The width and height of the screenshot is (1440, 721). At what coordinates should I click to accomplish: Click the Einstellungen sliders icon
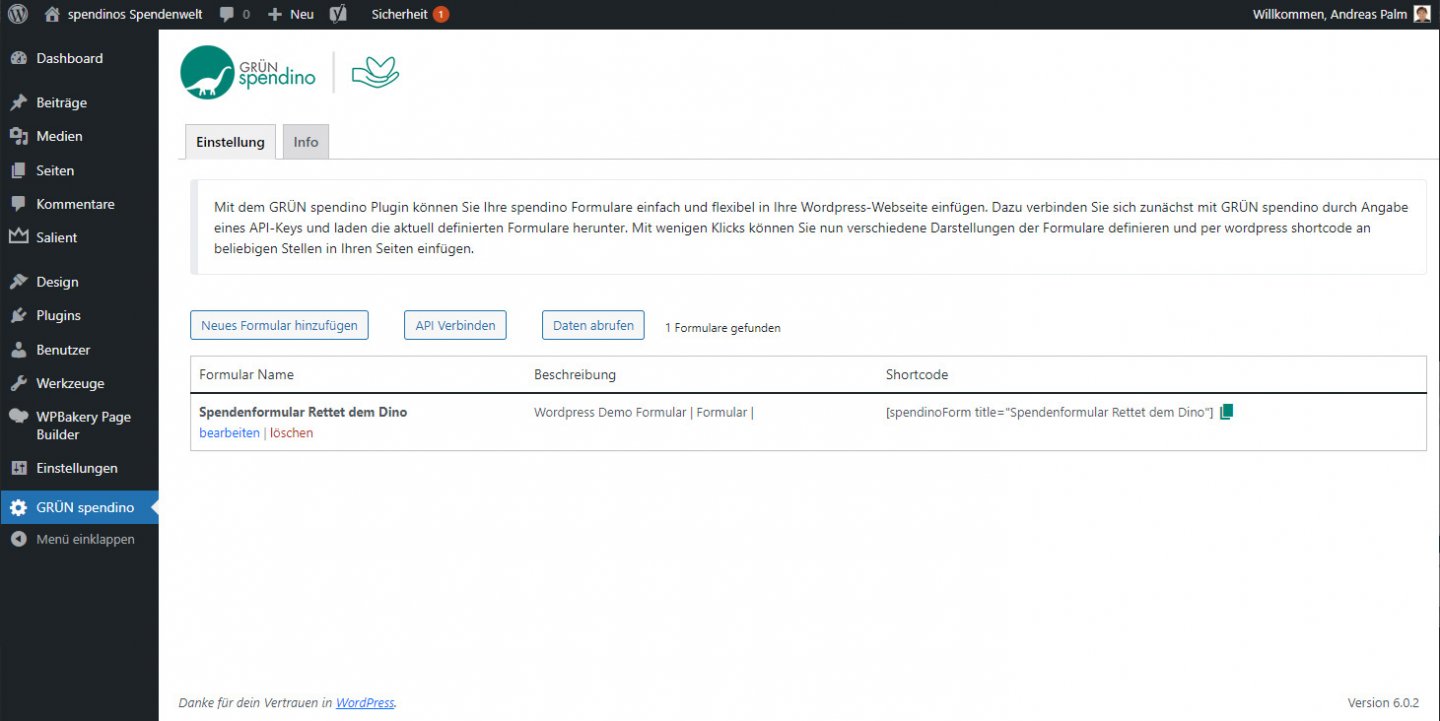click(18, 468)
